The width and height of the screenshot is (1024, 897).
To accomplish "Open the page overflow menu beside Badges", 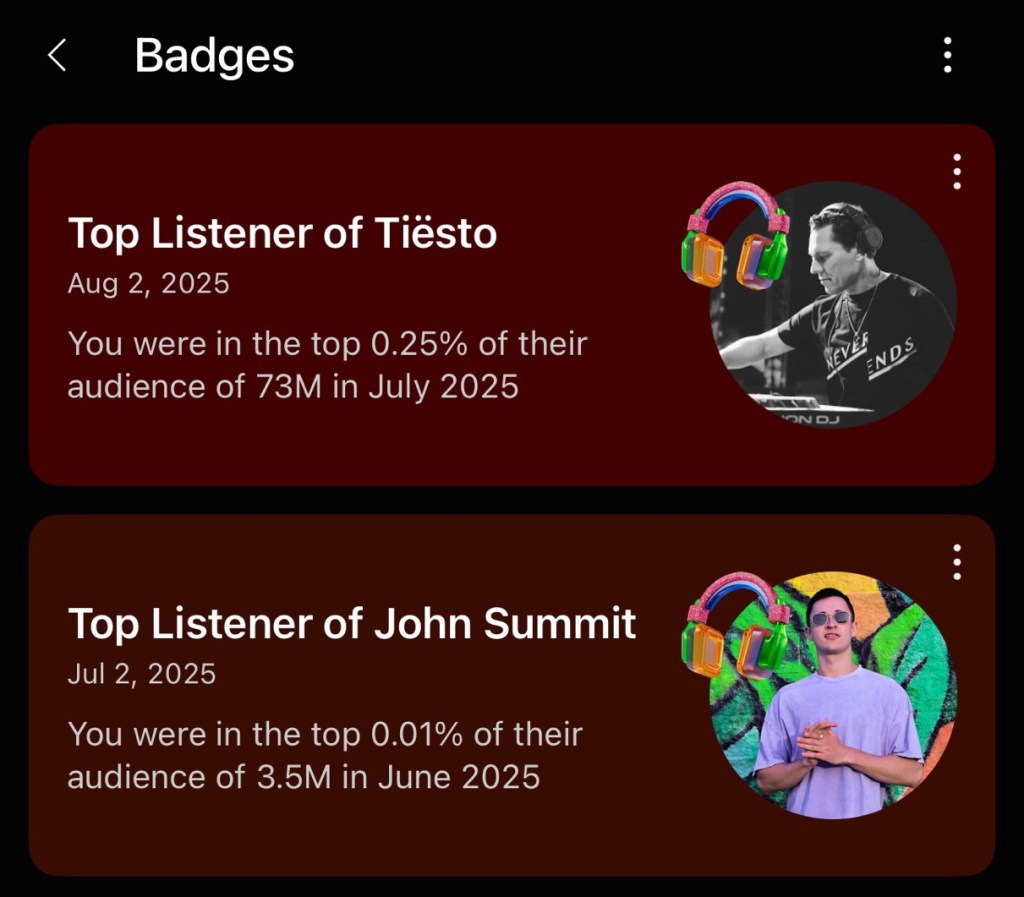I will 947,56.
